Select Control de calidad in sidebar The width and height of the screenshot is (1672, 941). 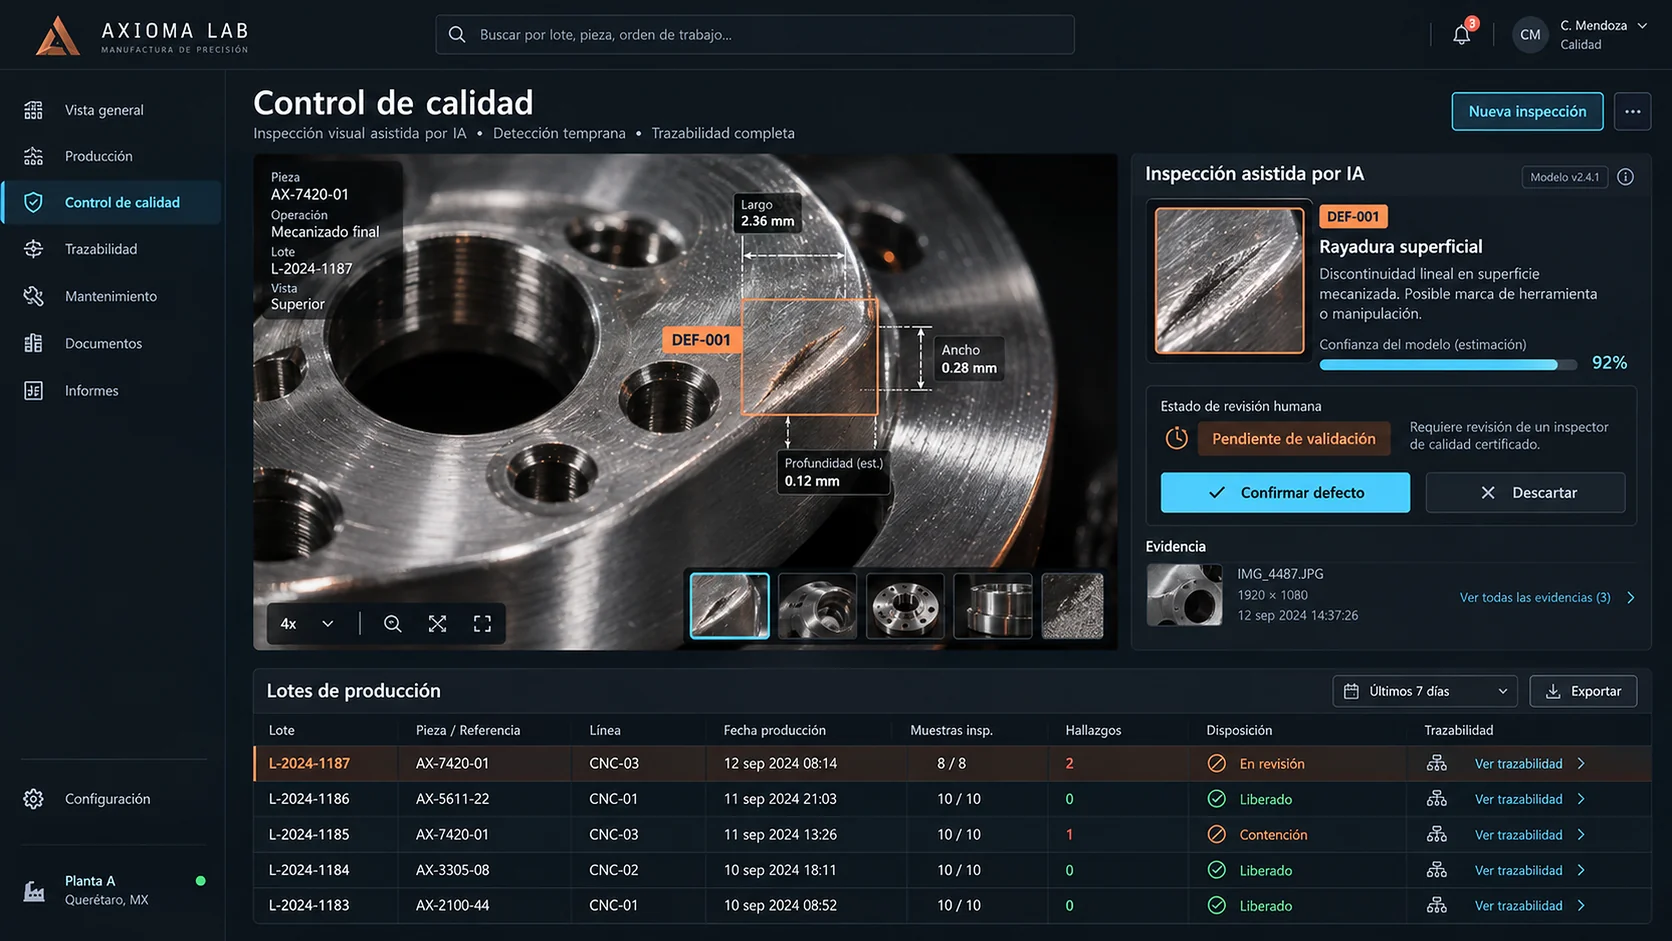point(112,202)
